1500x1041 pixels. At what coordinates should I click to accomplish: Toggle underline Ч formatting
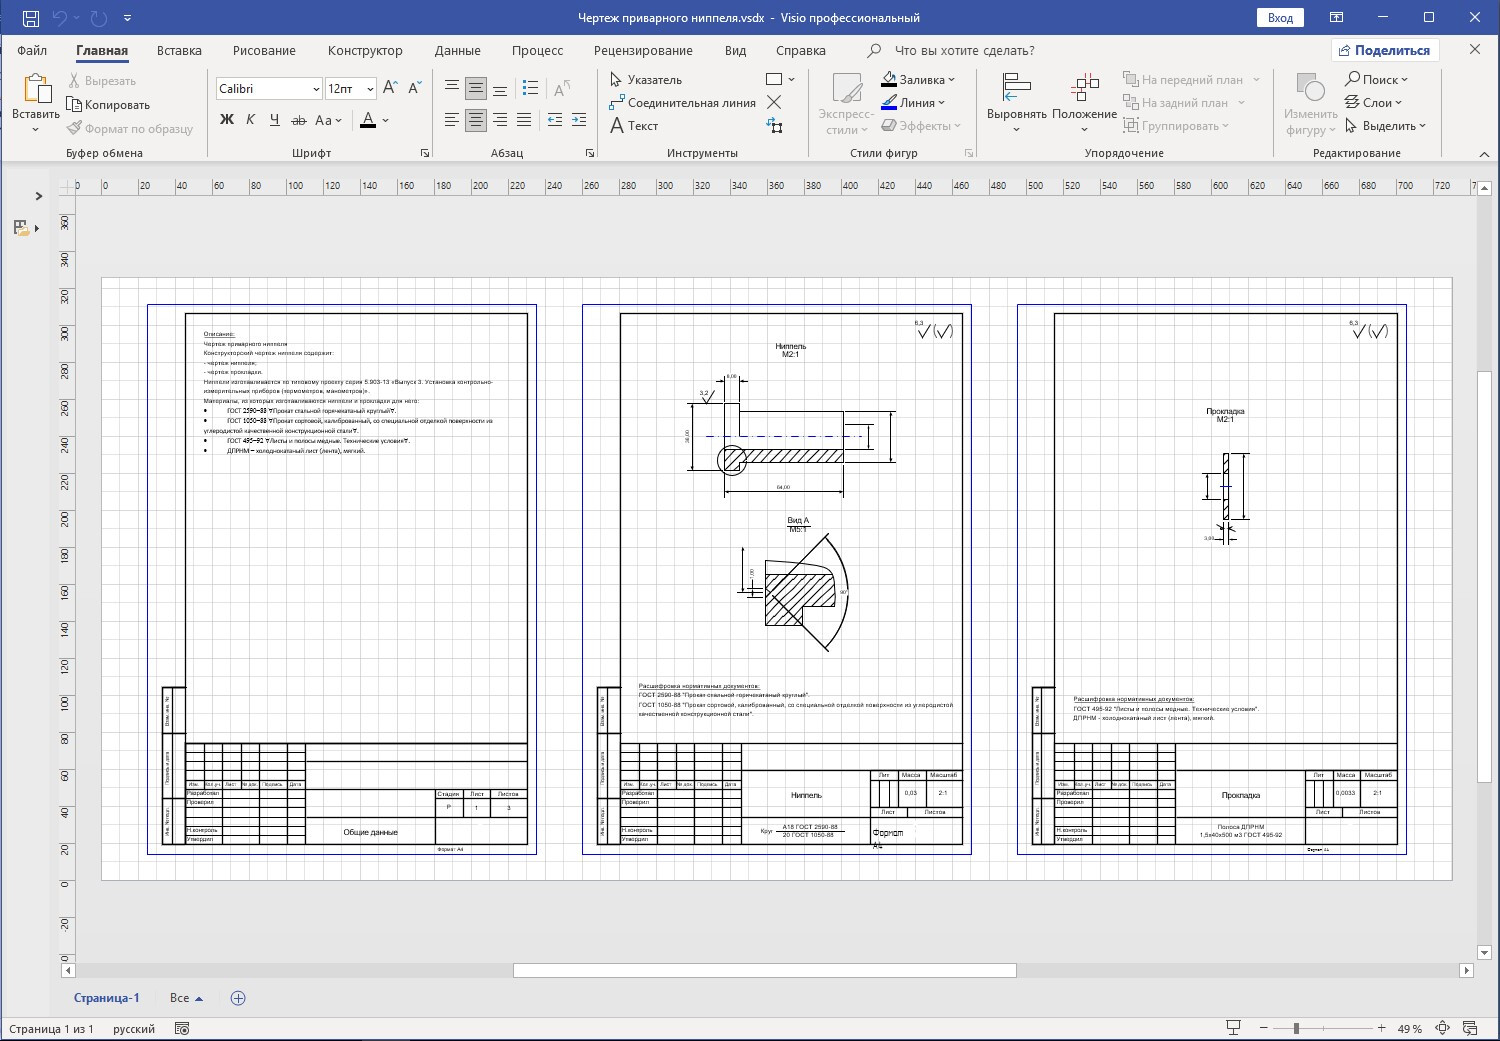click(x=274, y=120)
